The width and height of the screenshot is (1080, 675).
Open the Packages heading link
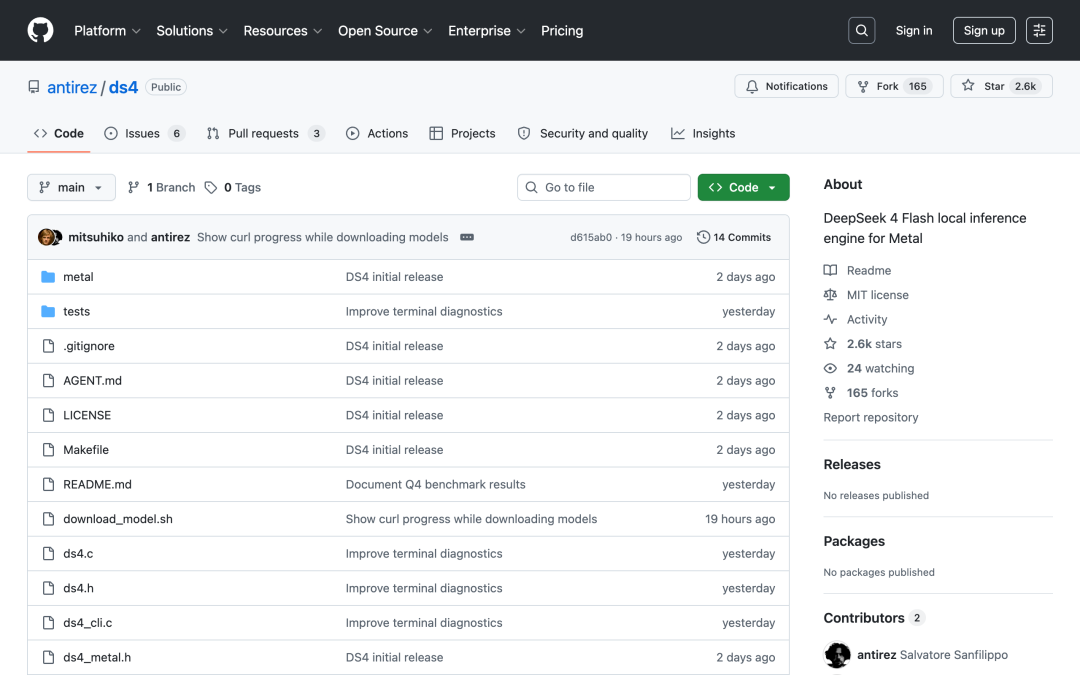pos(854,541)
